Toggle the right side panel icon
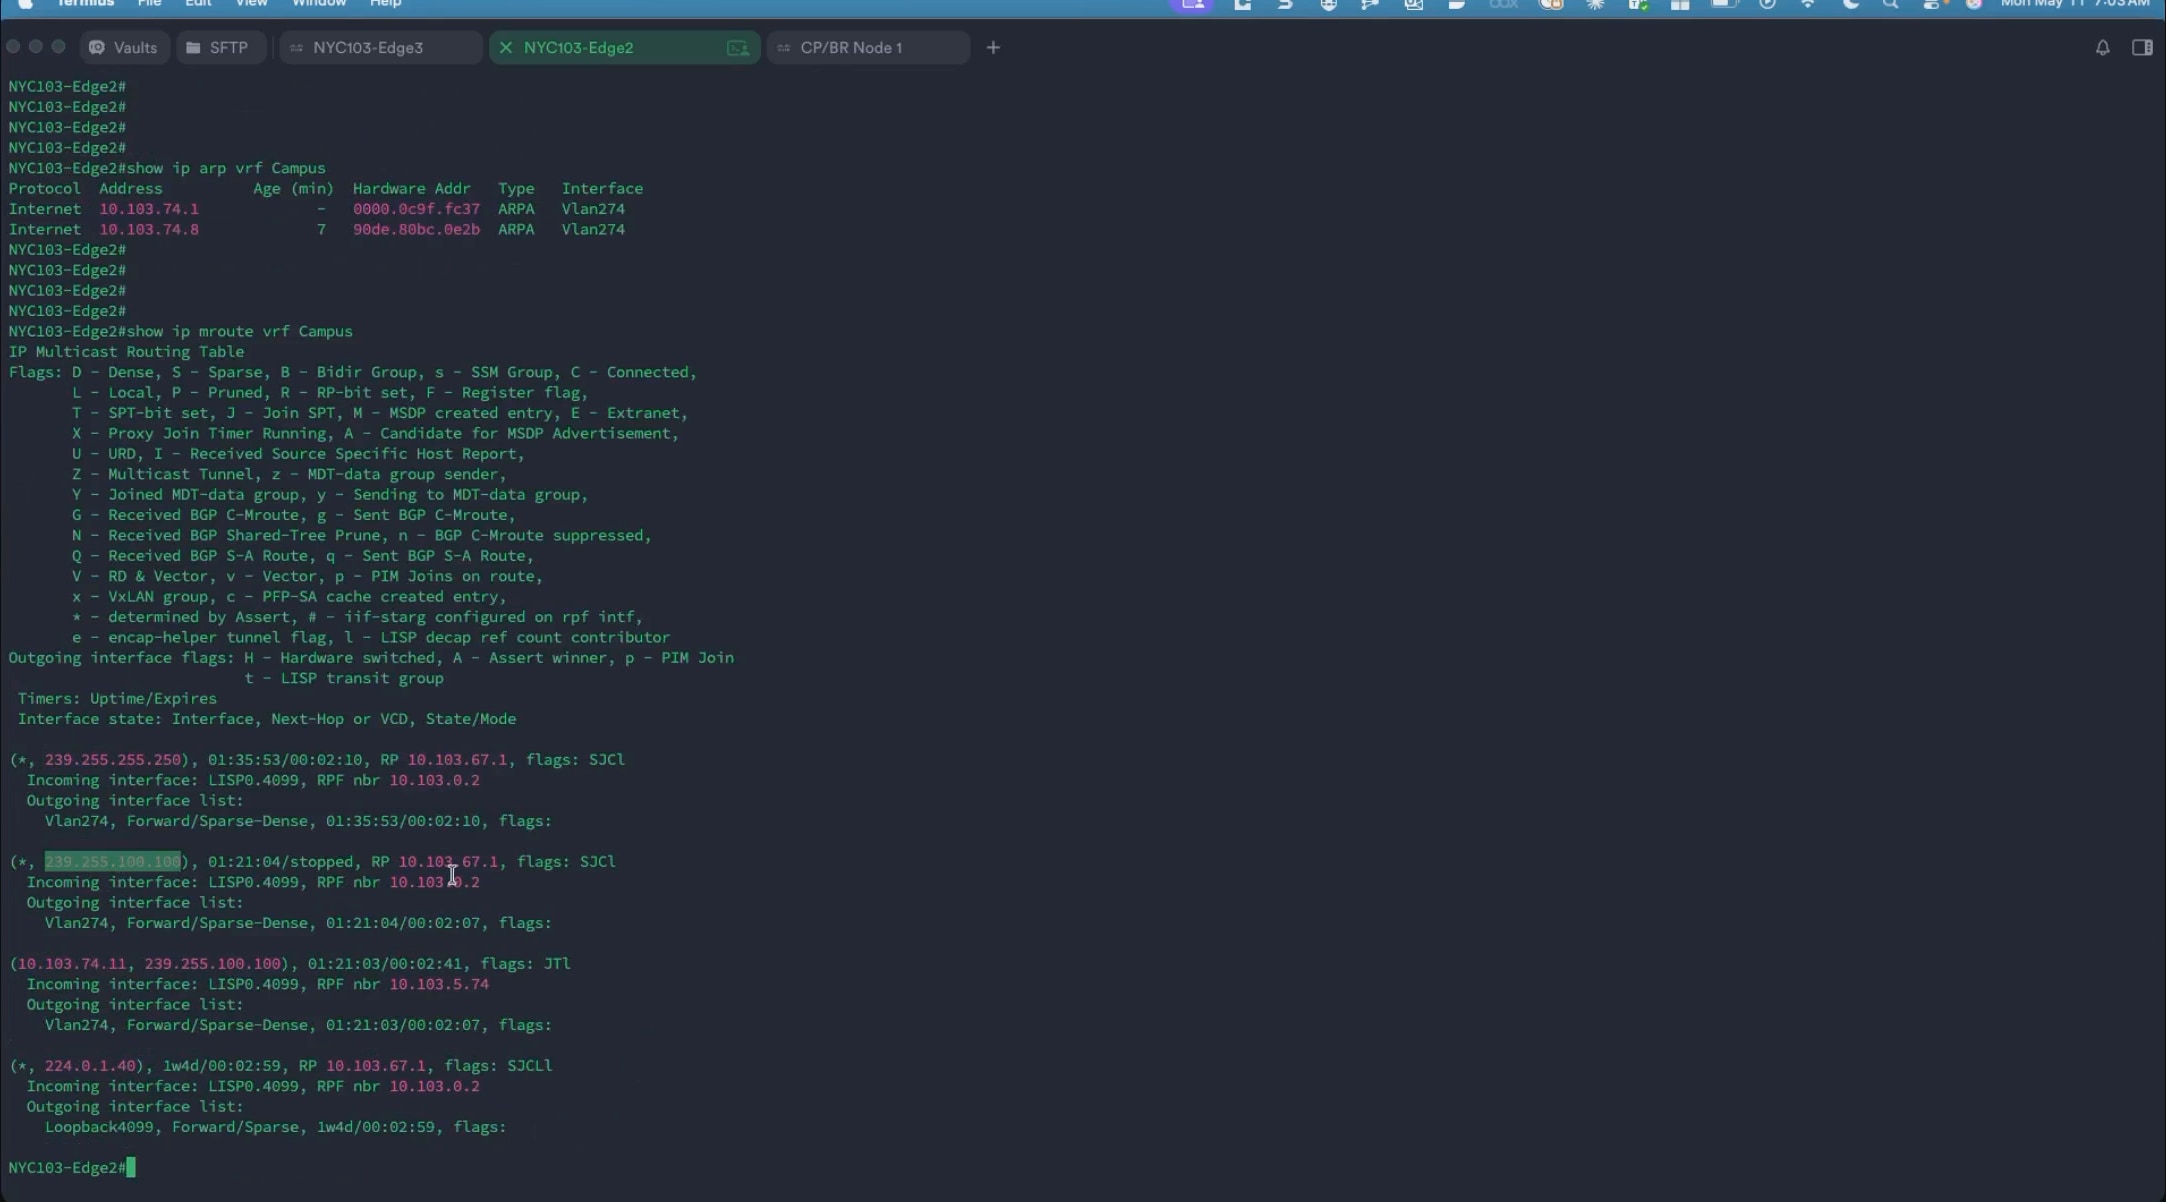 pos(2142,47)
